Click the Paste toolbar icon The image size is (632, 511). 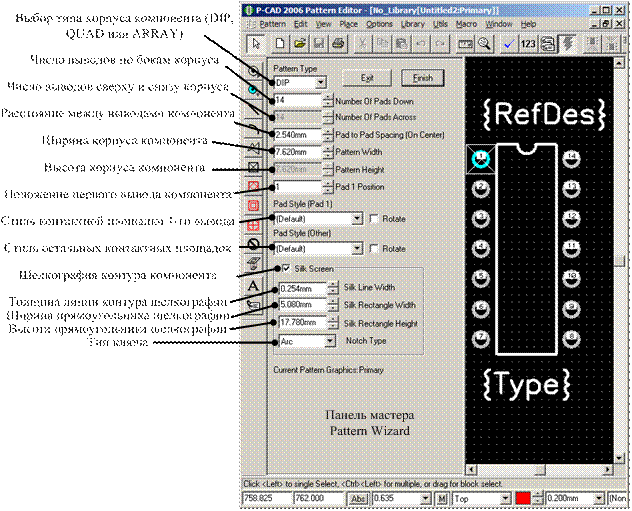click(x=401, y=43)
